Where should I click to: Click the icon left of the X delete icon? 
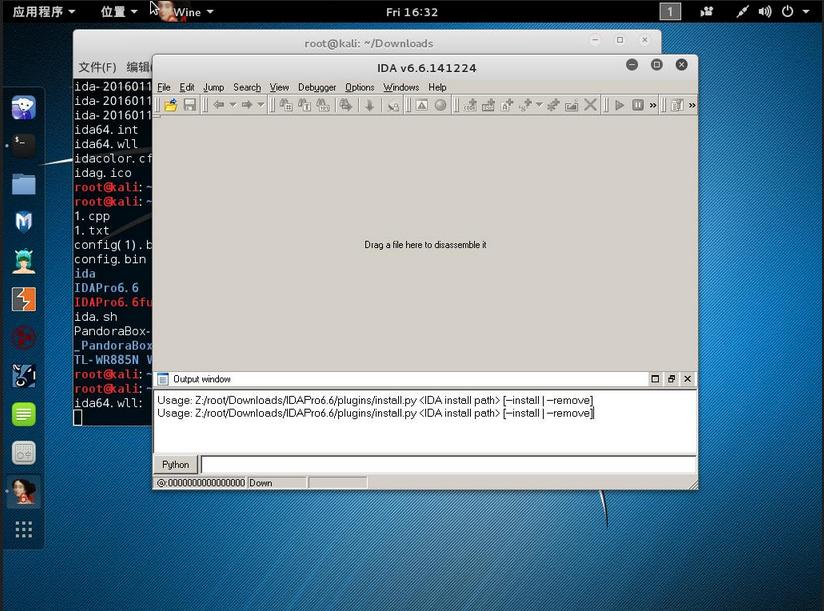click(x=571, y=105)
